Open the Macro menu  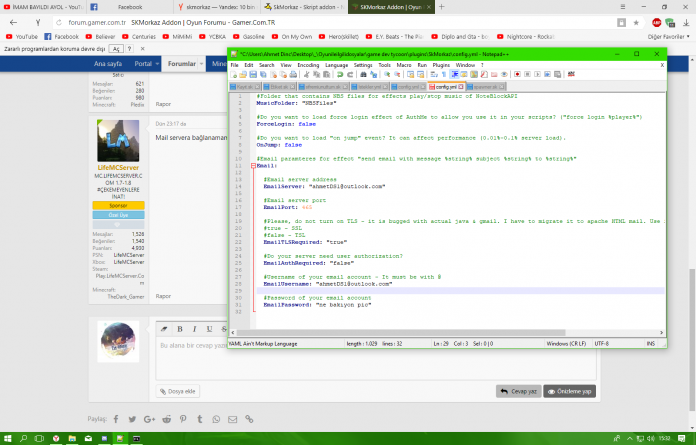(x=403, y=65)
